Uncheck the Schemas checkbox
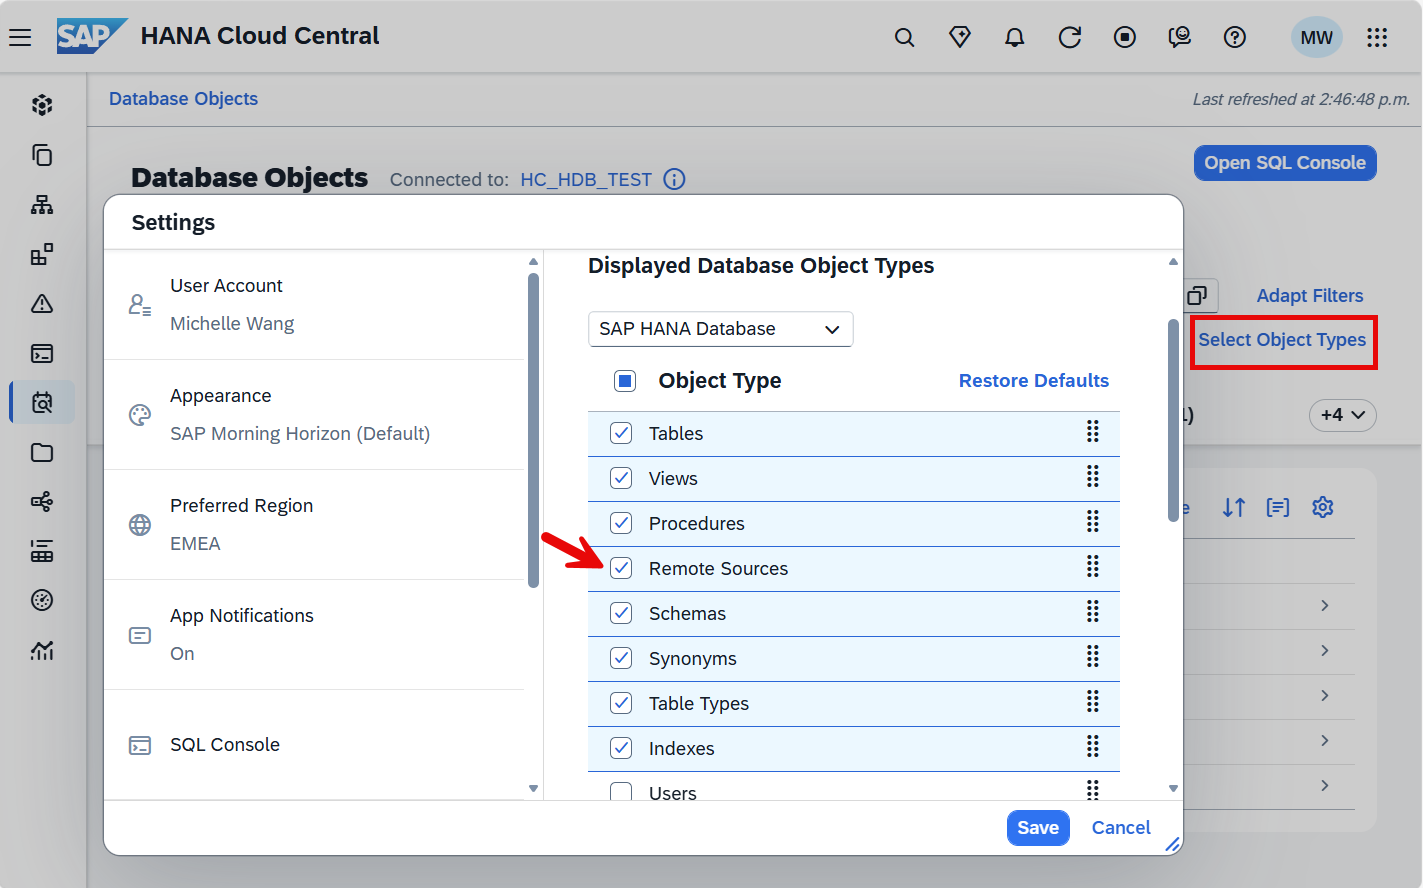1423x888 pixels. (621, 613)
